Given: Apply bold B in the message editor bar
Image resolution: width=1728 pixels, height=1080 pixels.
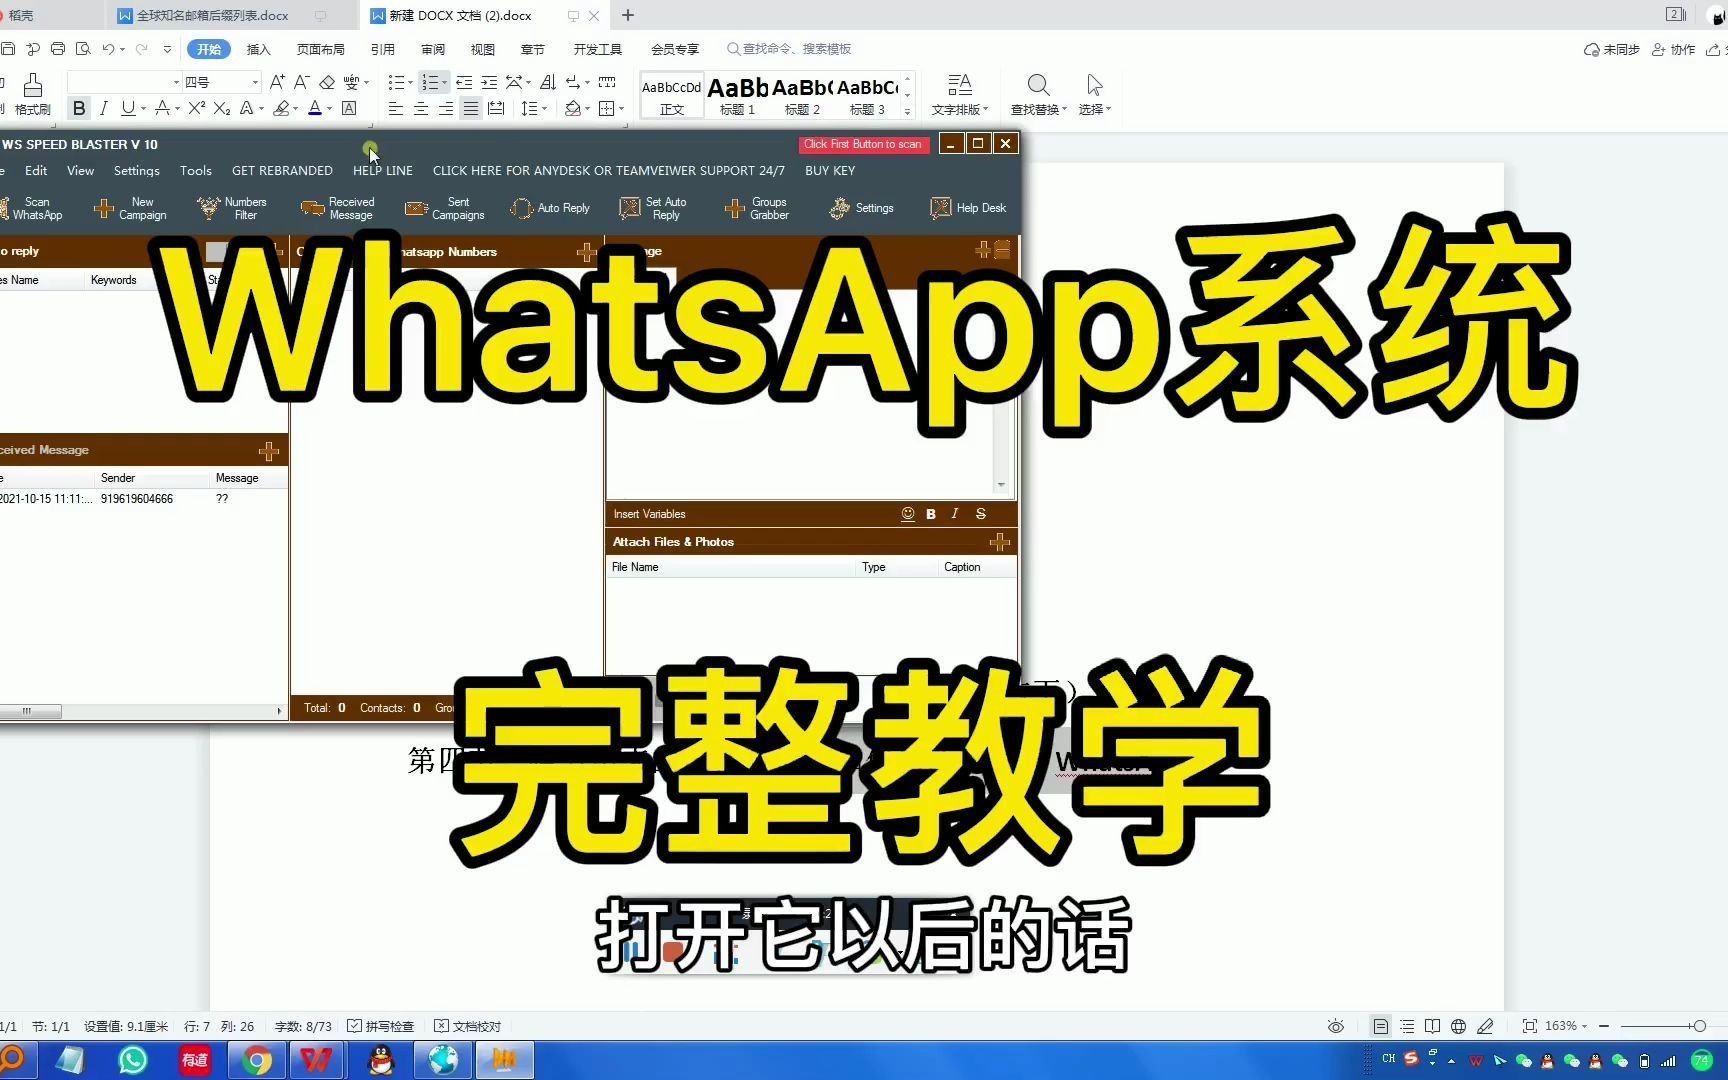Looking at the screenshot, I should tap(931, 514).
